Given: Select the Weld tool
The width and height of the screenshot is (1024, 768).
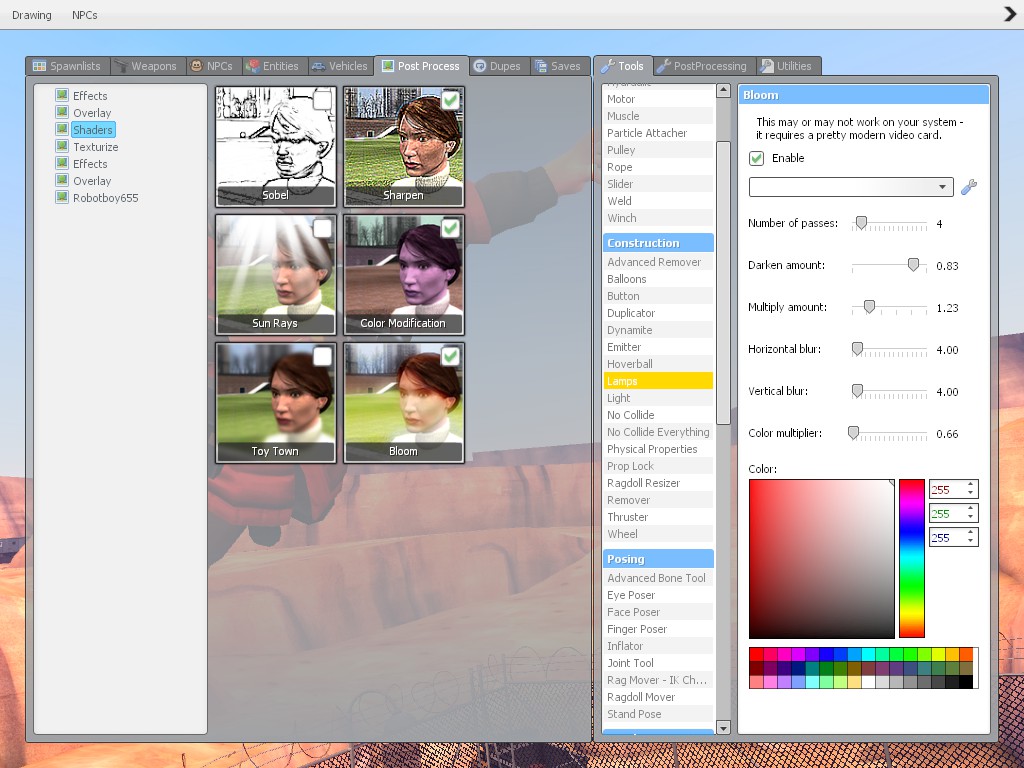Looking at the screenshot, I should click(x=658, y=200).
